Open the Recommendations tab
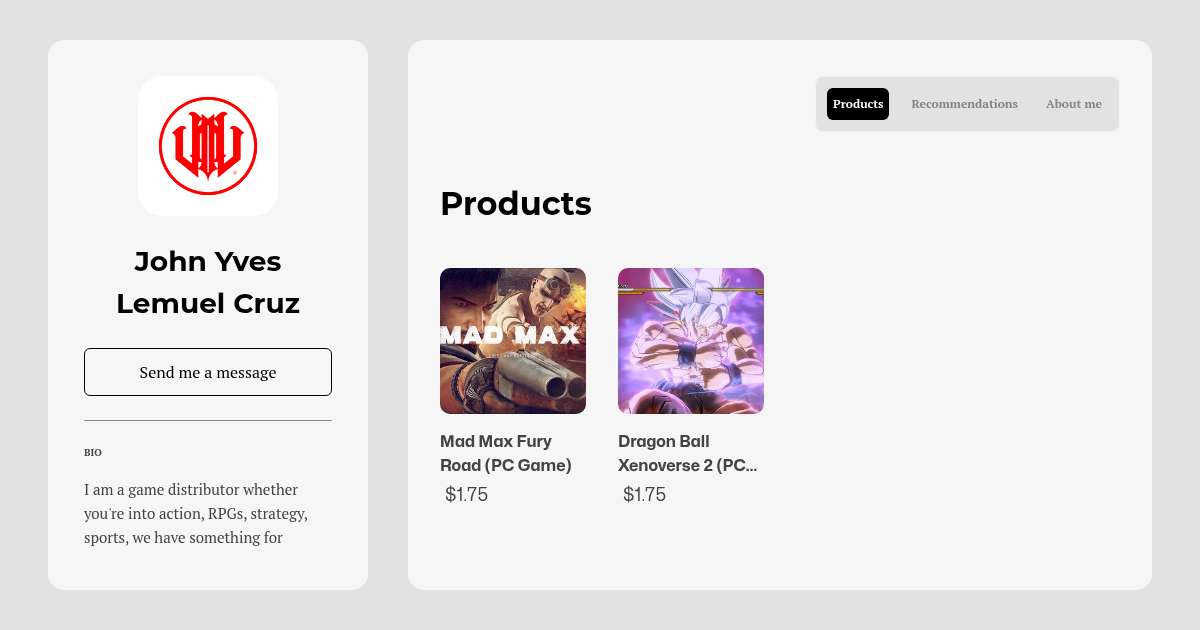The width and height of the screenshot is (1200, 630). click(964, 104)
